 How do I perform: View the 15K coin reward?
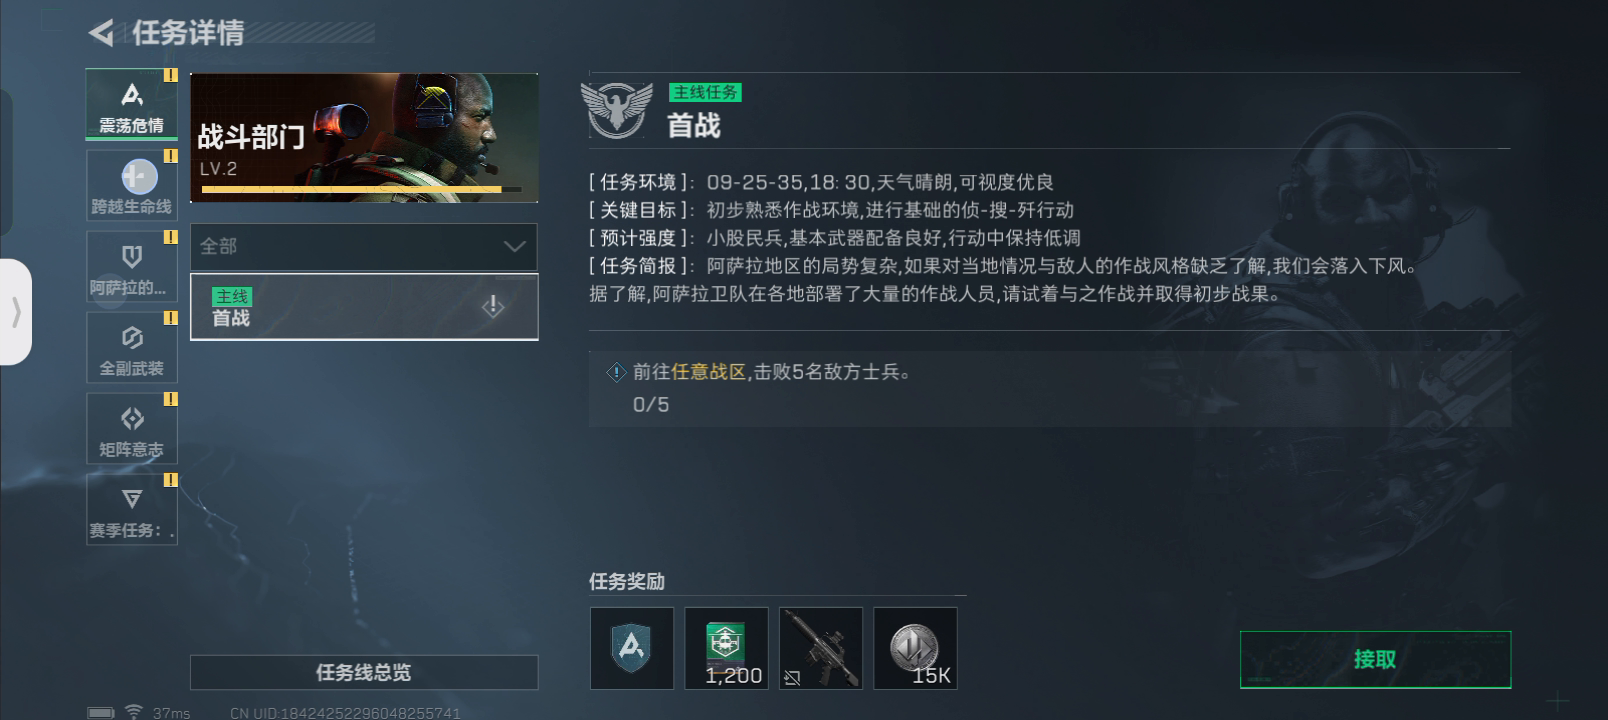915,648
